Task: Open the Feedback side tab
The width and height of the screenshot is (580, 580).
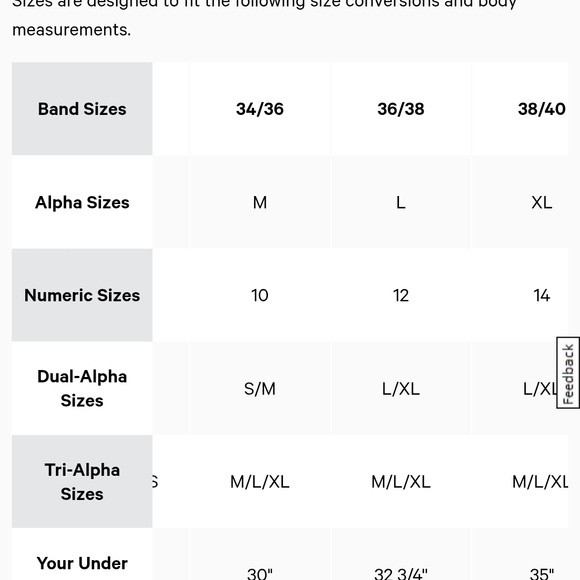Action: (x=568, y=372)
